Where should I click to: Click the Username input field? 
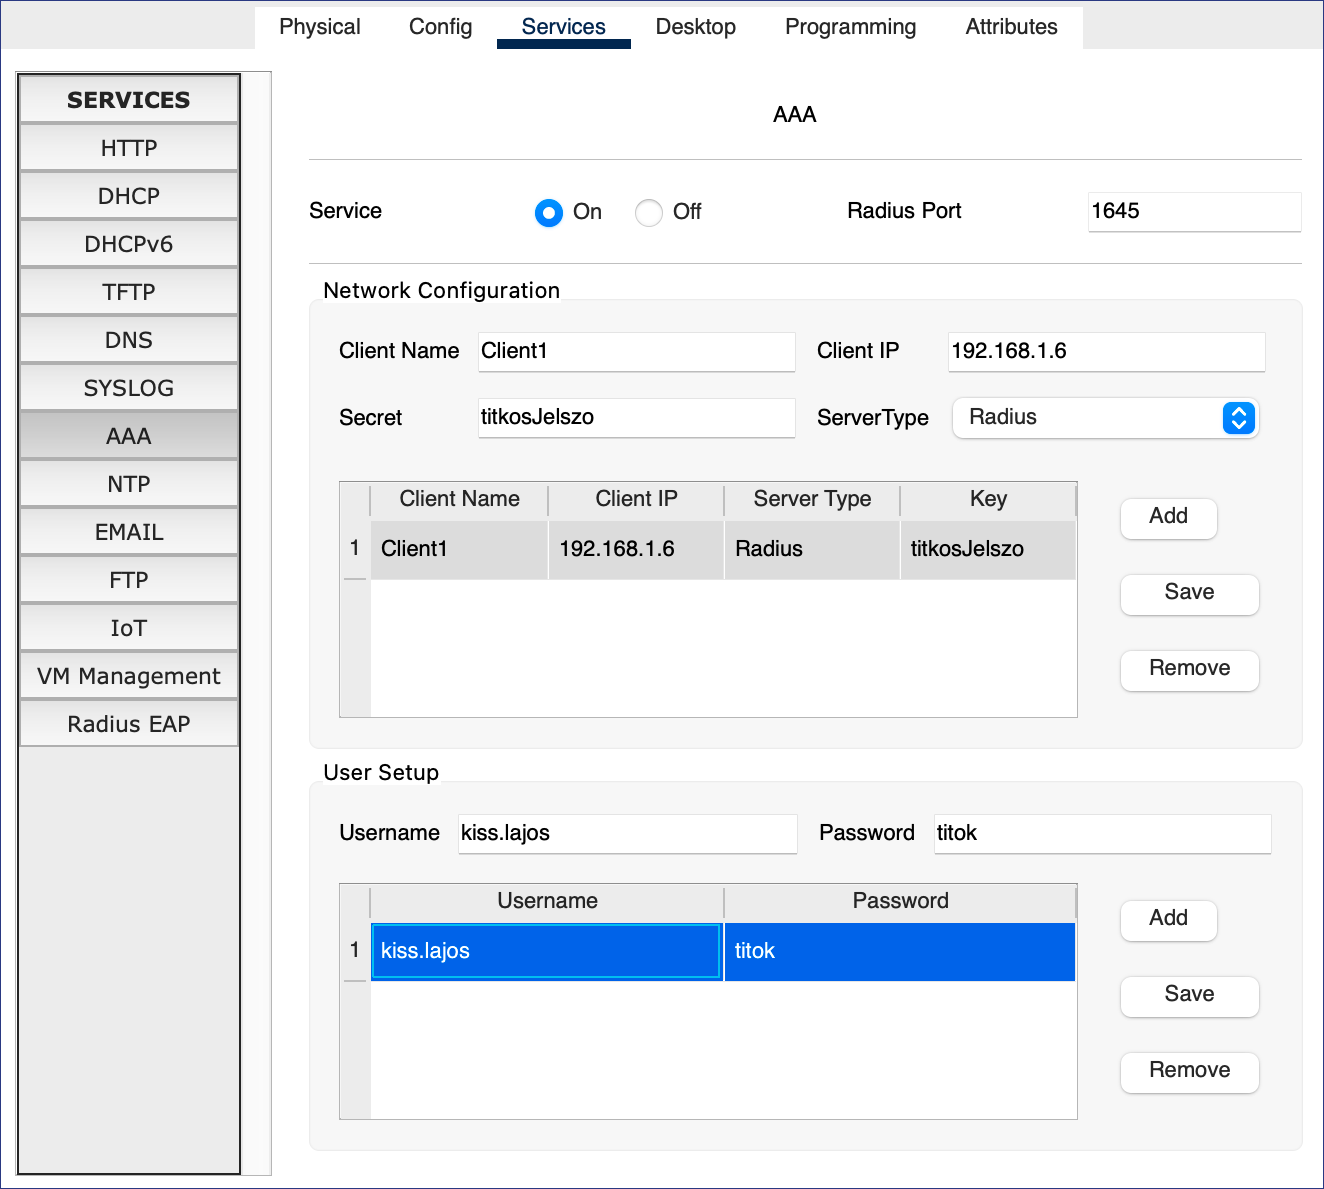pos(628,833)
